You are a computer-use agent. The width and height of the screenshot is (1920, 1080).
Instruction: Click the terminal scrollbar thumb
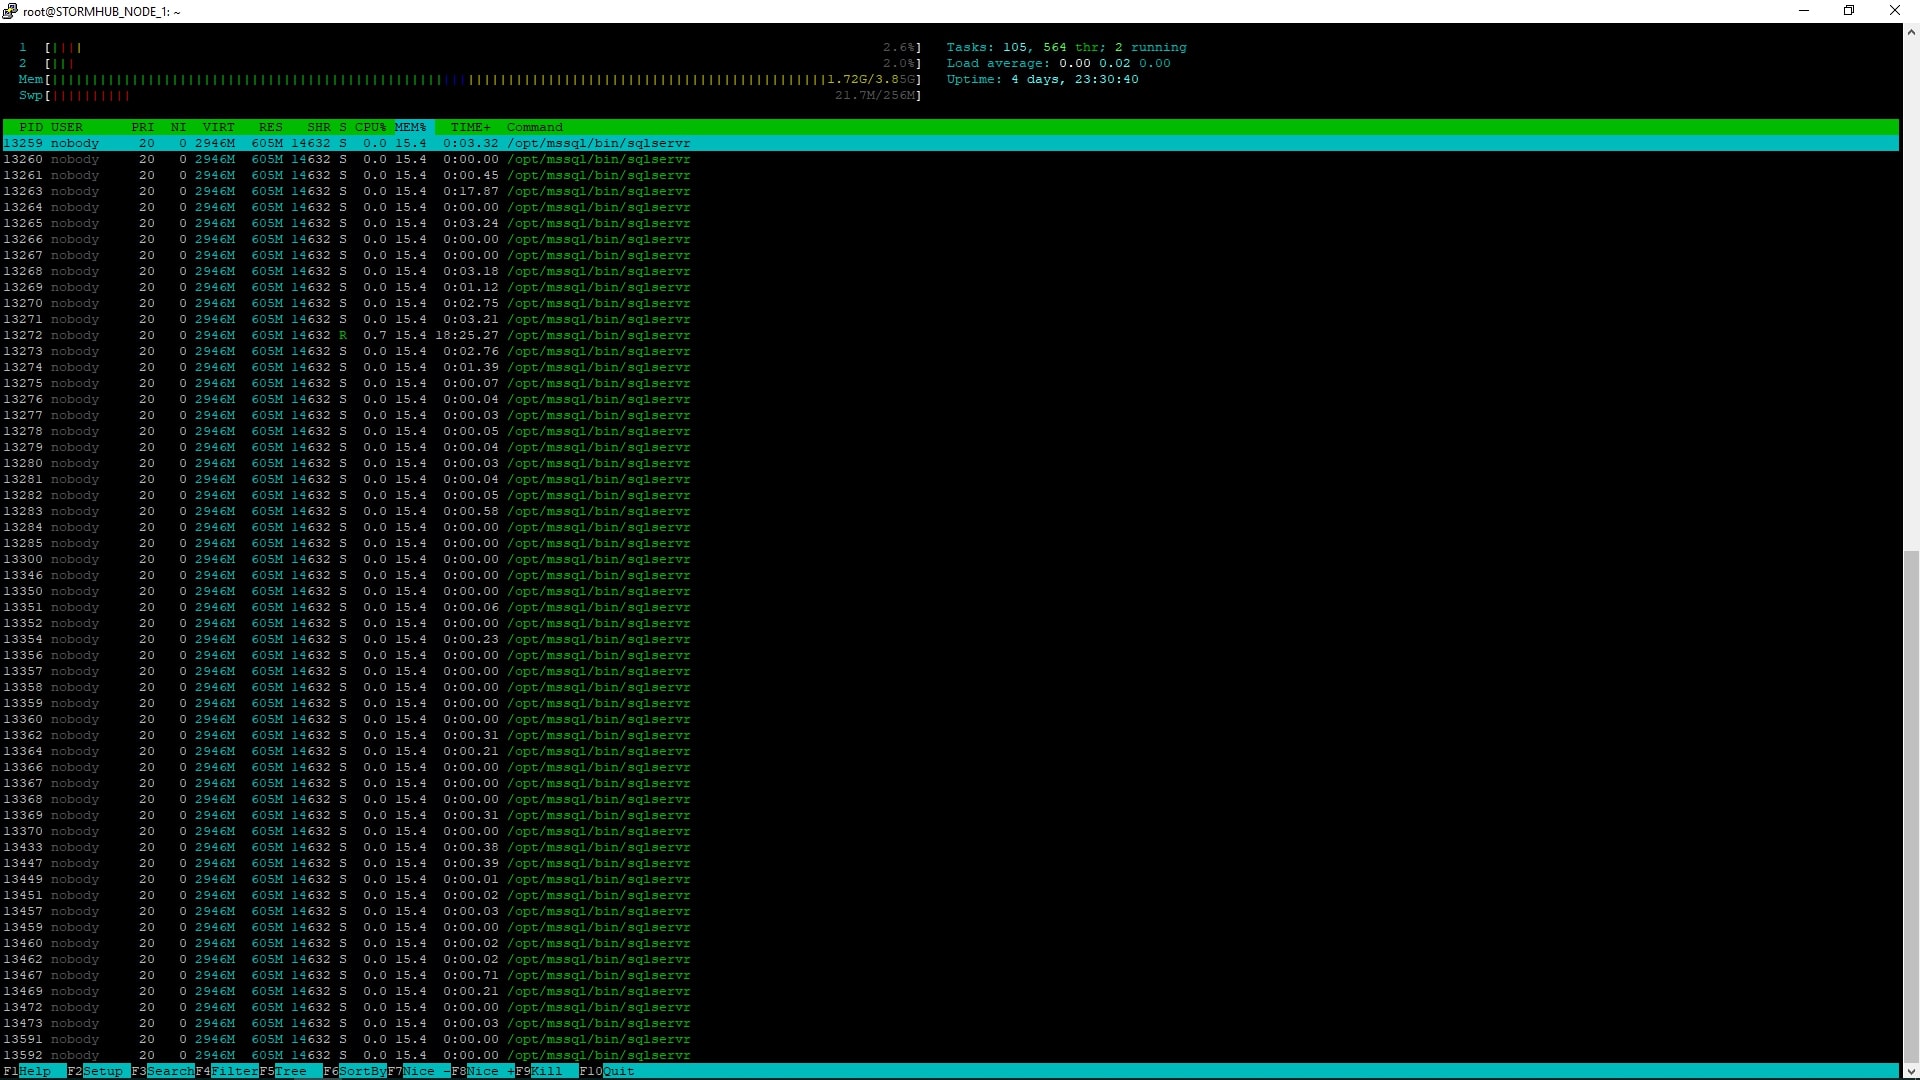(1910, 806)
